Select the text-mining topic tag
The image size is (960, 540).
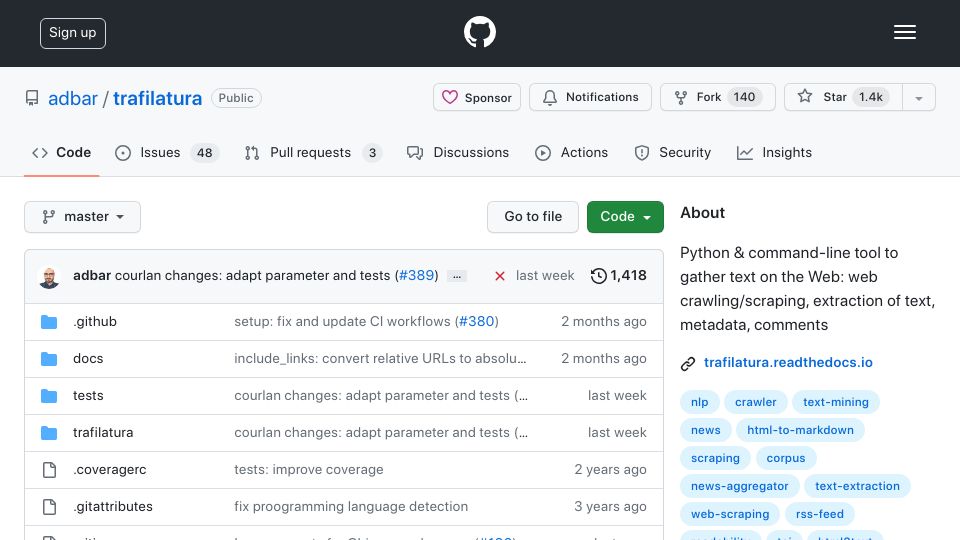836,402
